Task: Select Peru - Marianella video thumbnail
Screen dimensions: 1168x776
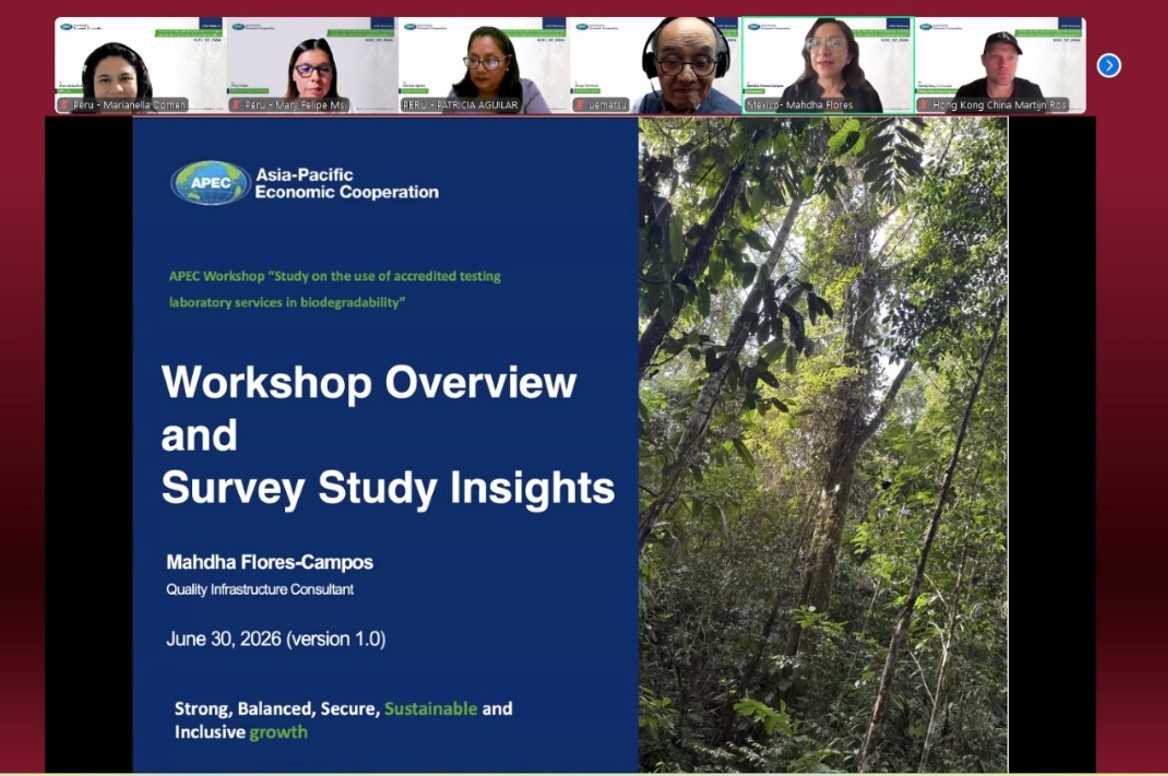Action: (x=141, y=66)
